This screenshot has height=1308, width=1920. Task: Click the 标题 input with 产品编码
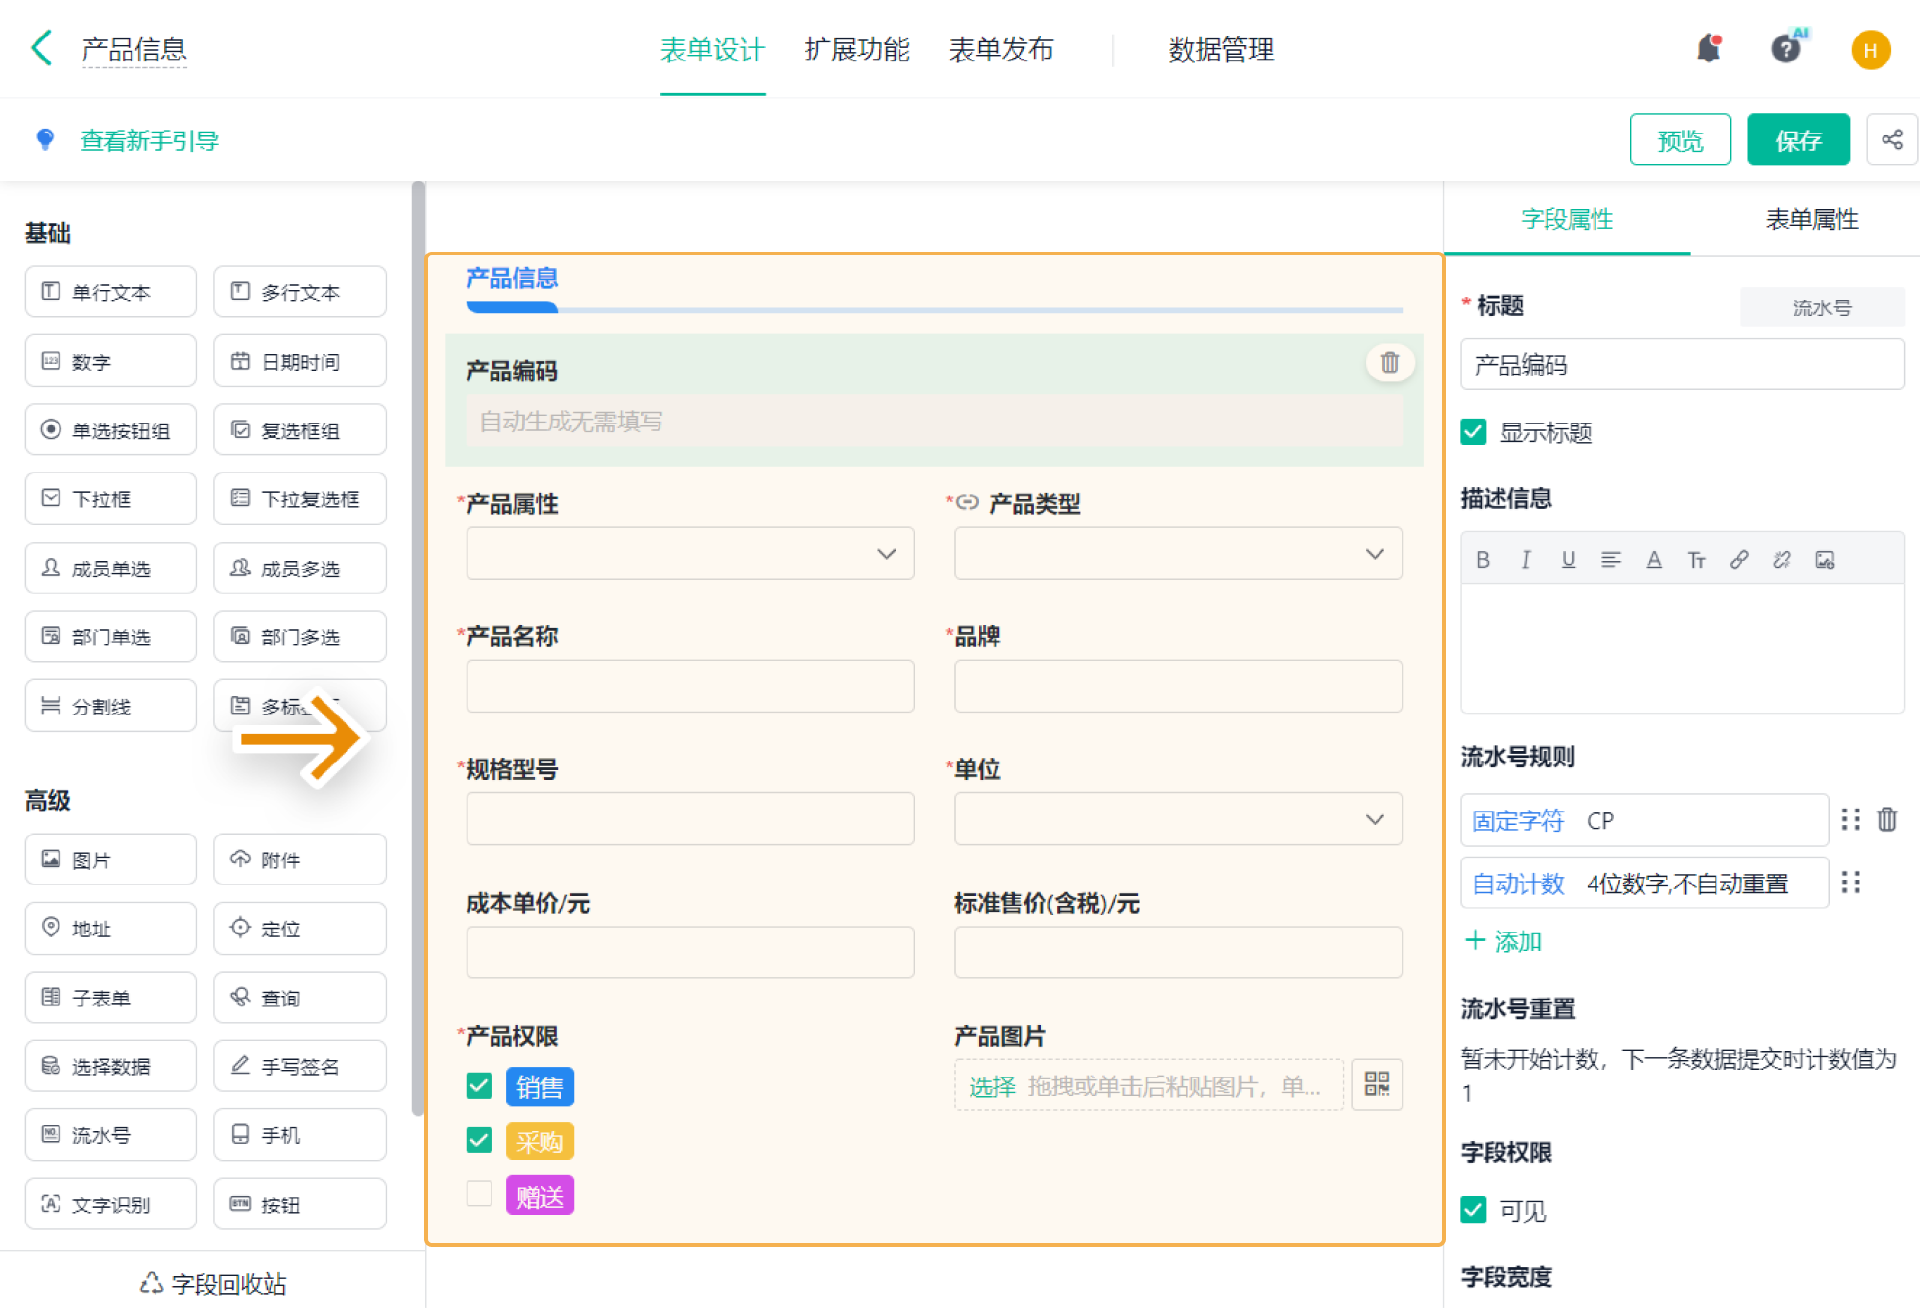(x=1681, y=365)
